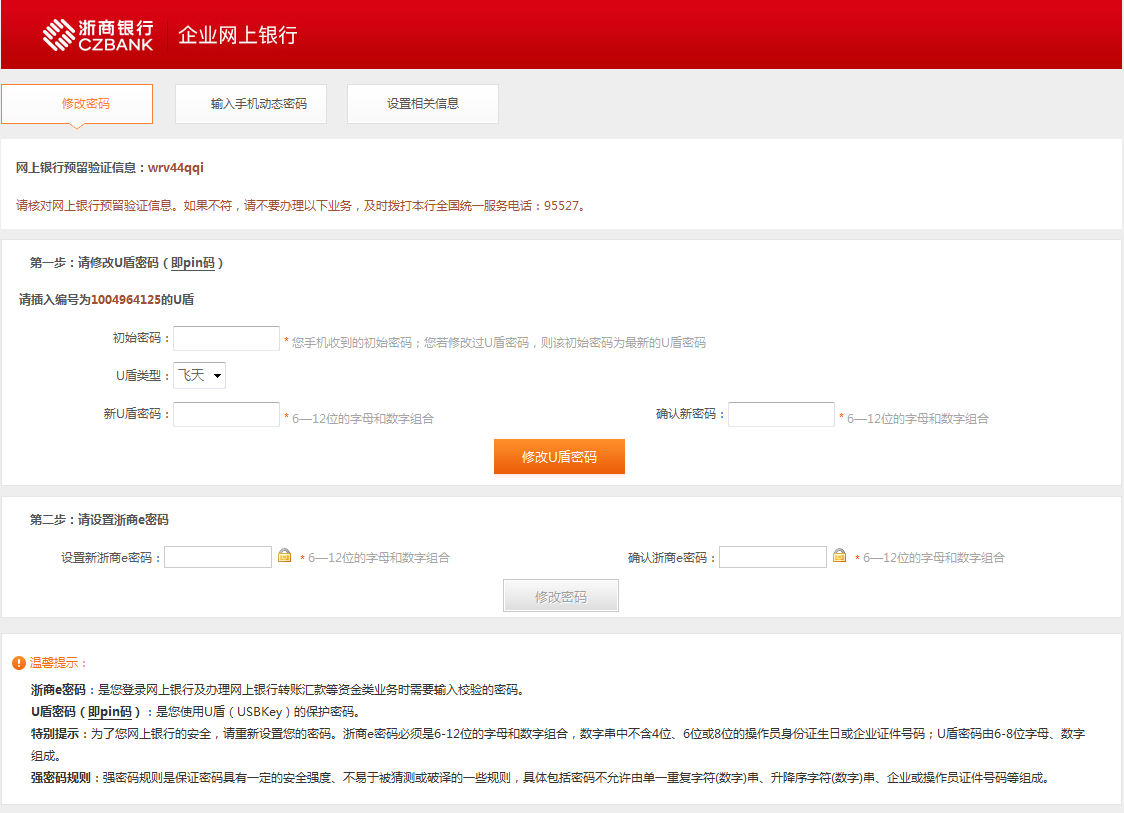The width and height of the screenshot is (1124, 813).
Task: Switch to the 修改密码 tab
Action: (77, 104)
